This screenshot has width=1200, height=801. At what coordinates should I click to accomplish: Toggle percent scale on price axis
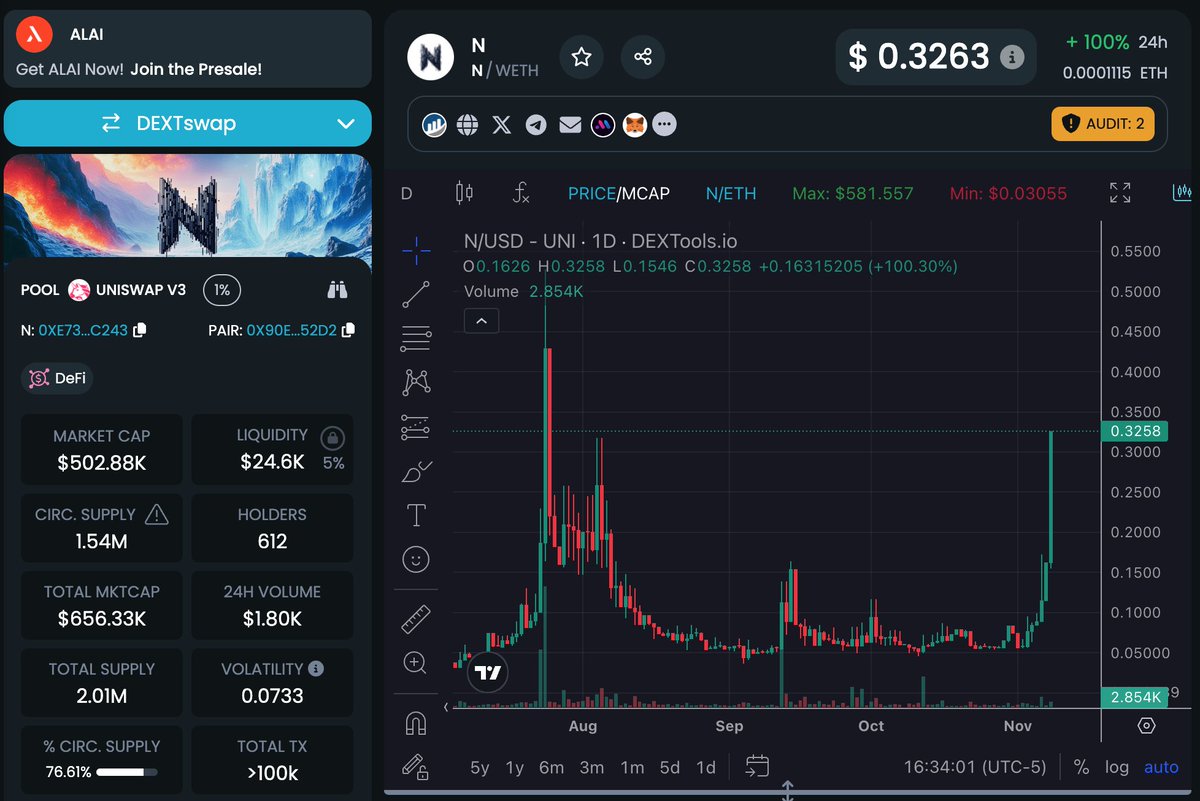1081,767
